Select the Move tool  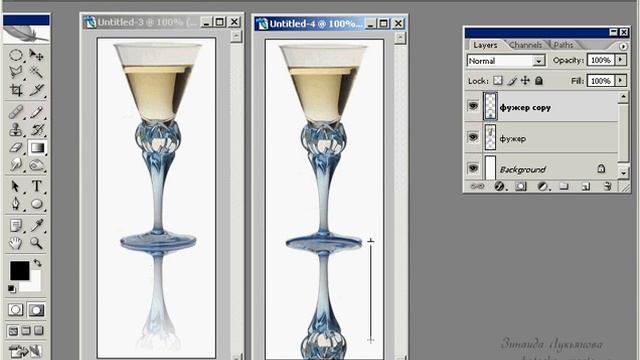(x=36, y=55)
